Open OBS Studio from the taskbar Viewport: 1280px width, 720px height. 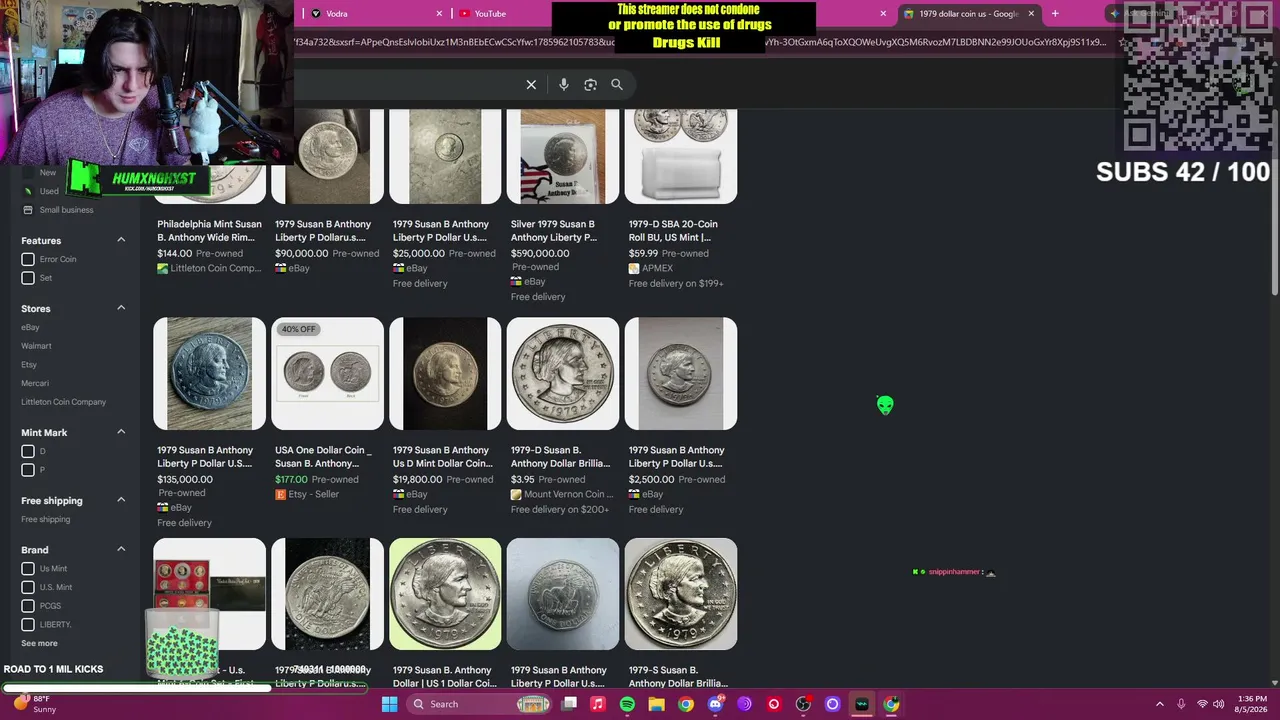coord(803,704)
